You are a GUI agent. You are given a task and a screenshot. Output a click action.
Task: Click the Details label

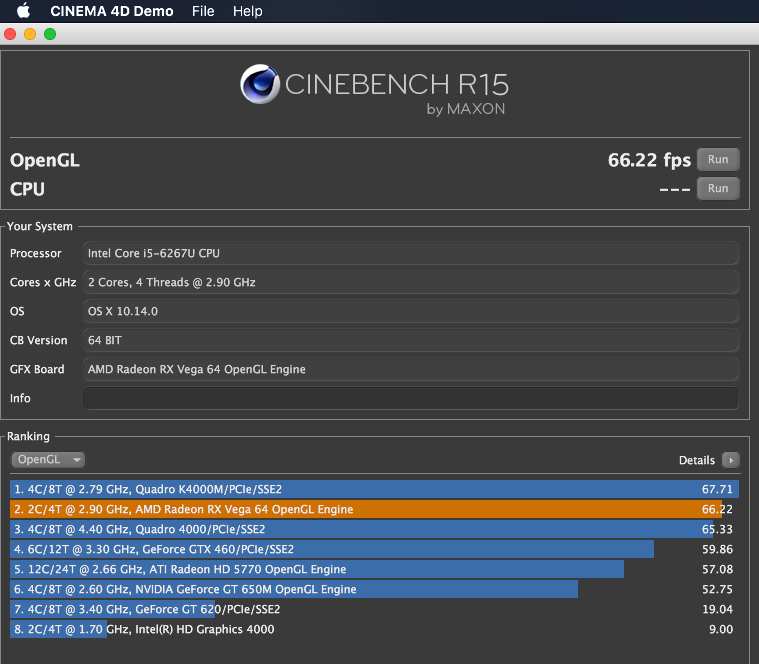pyautogui.click(x=697, y=460)
